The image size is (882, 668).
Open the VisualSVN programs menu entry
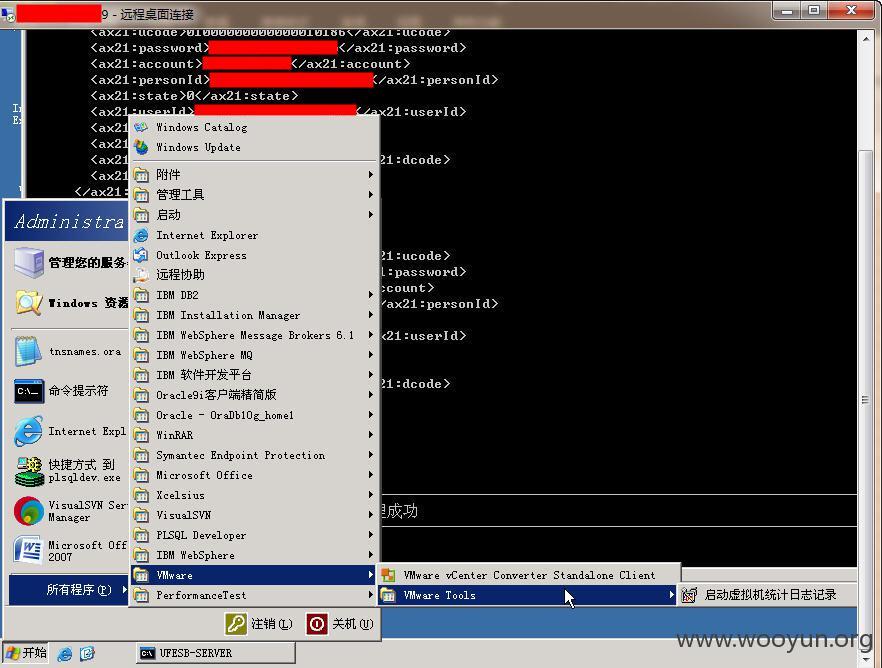coord(254,515)
